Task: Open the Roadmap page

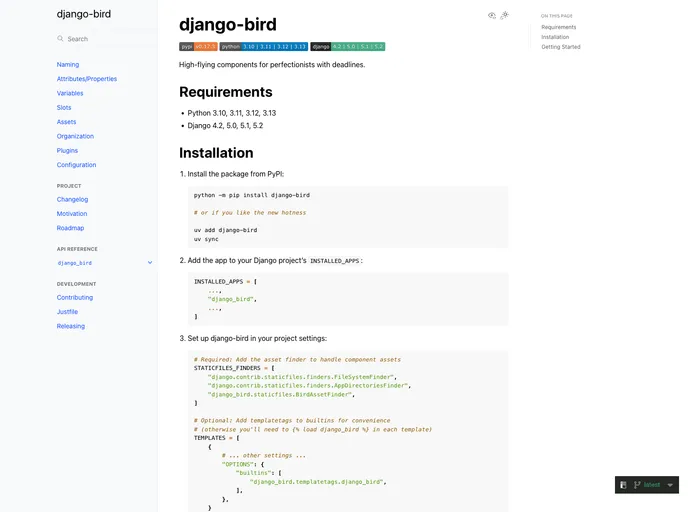Action: [x=70, y=228]
